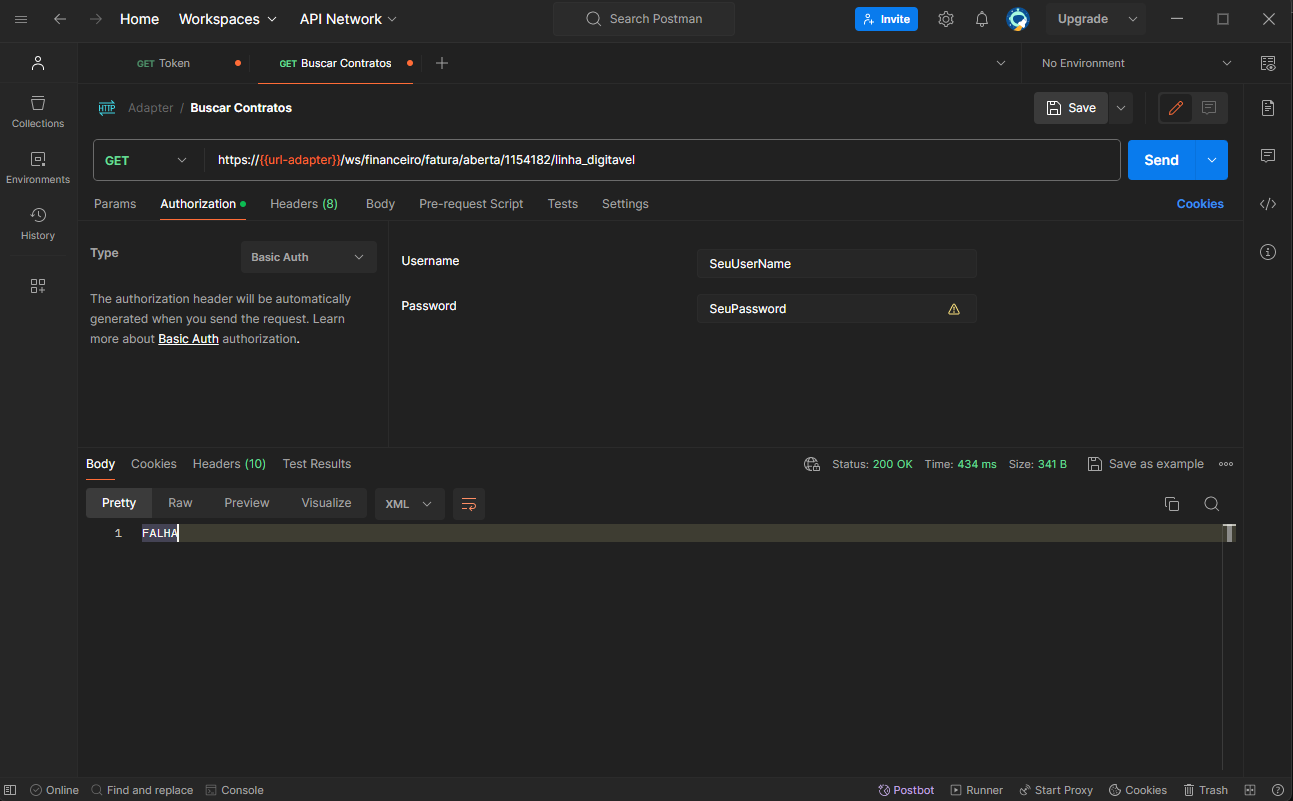Open response Headers (10) tab
This screenshot has height=801, width=1293.
tap(229, 464)
